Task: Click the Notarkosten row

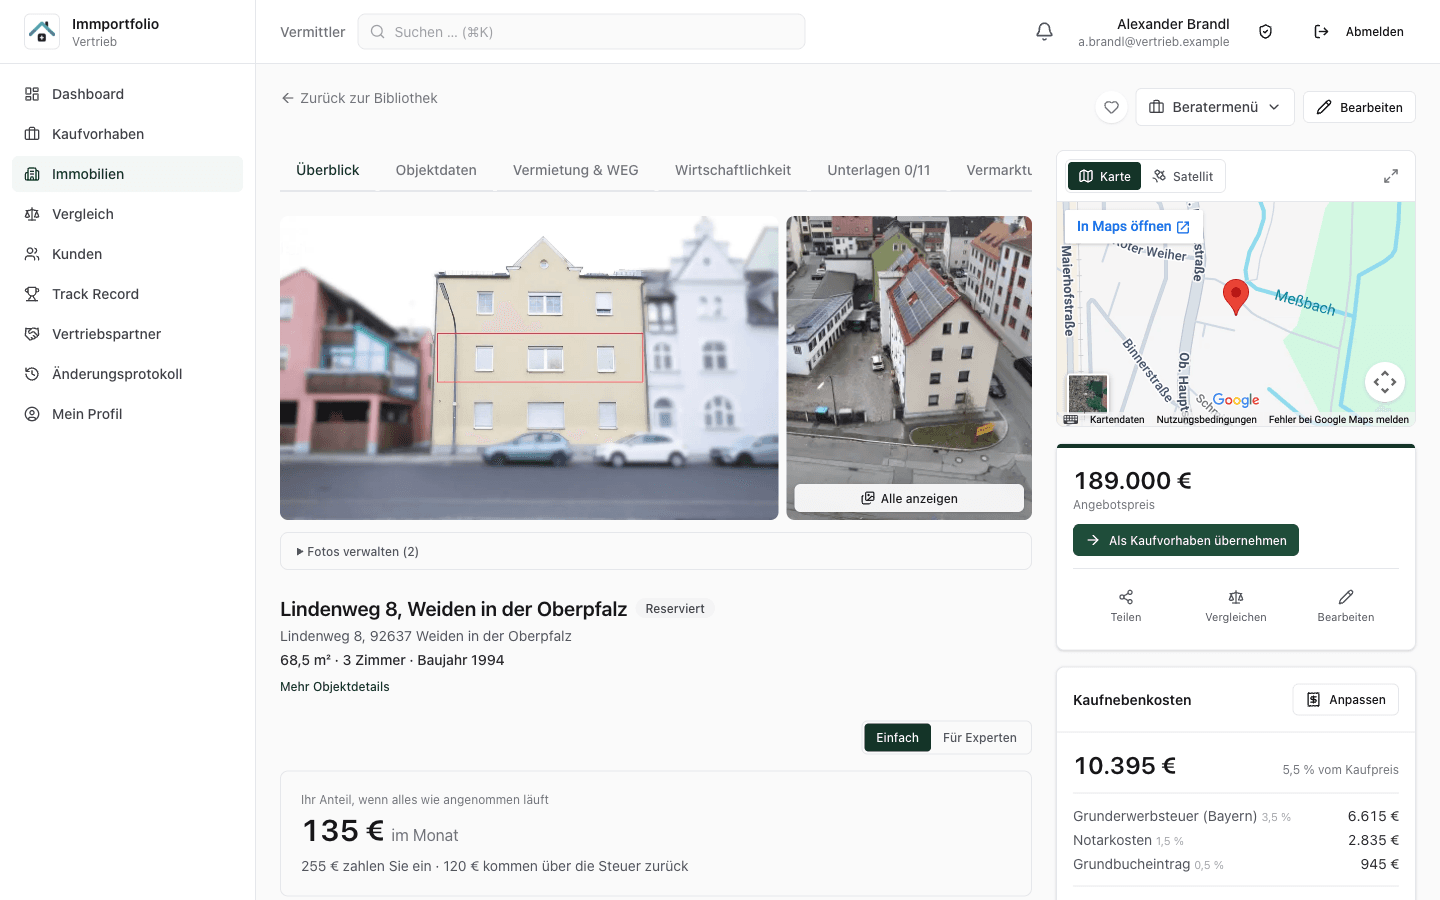Action: tap(1236, 840)
